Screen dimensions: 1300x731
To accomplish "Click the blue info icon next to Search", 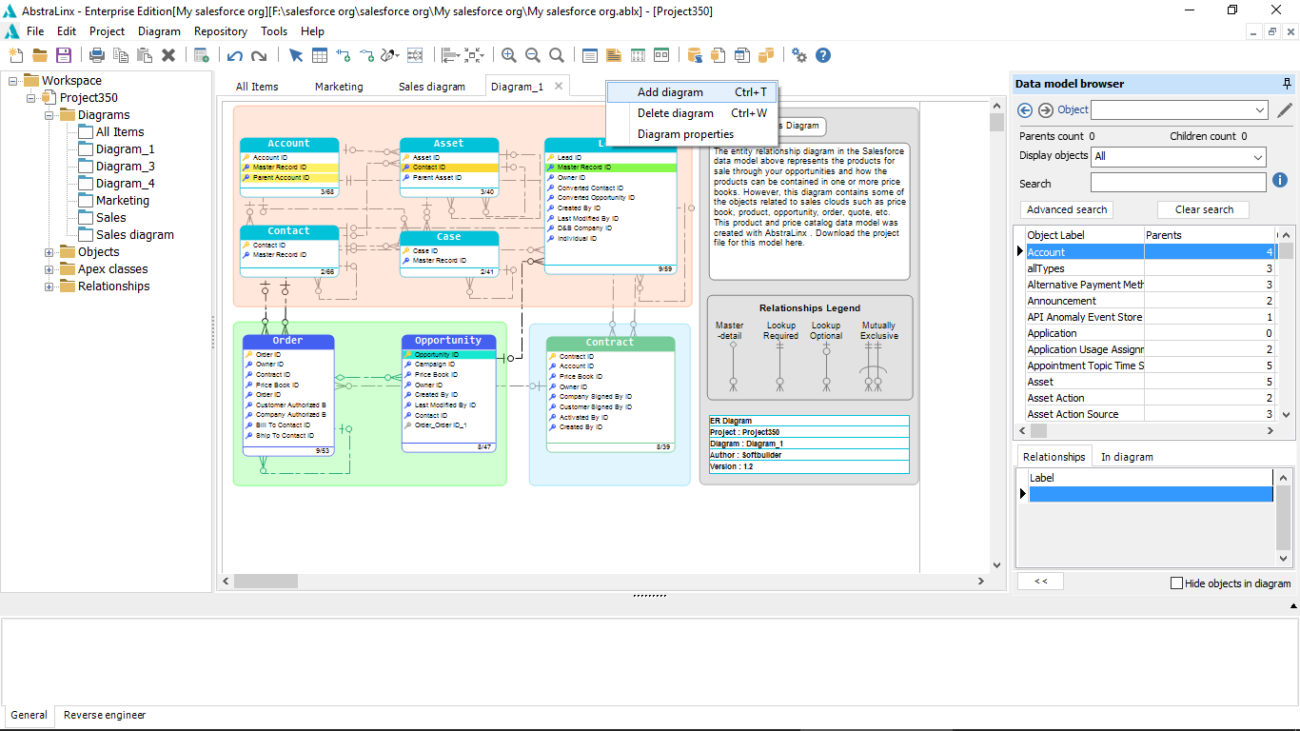I will tap(1280, 181).
